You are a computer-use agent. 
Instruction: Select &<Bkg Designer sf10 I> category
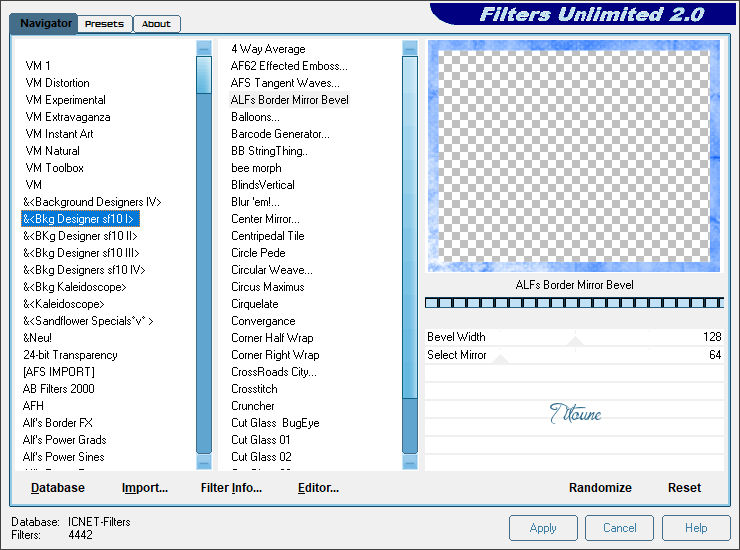click(x=78, y=219)
